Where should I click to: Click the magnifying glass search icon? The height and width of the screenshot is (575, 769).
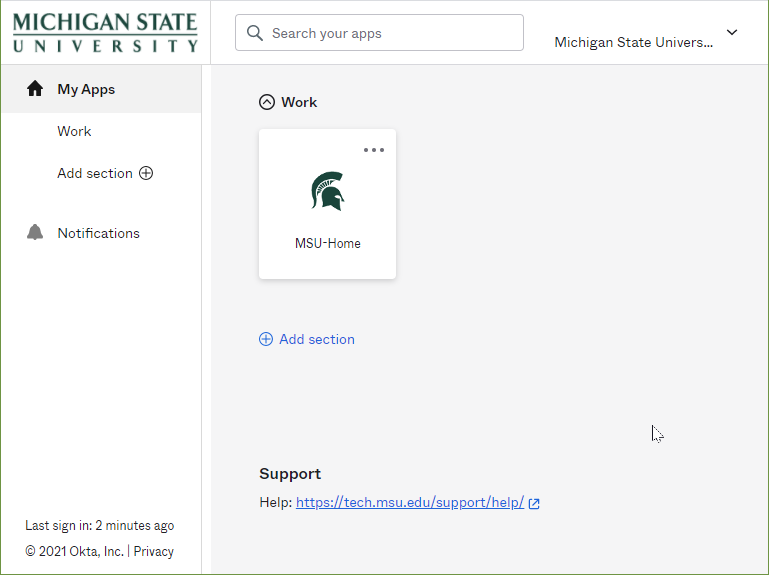point(255,33)
